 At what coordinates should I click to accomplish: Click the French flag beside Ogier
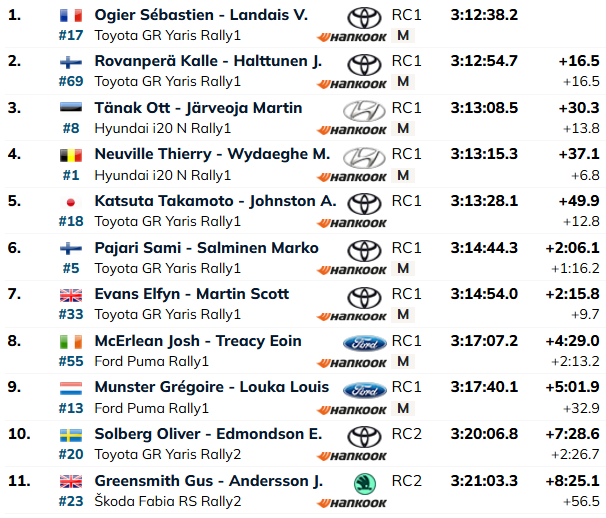[x=71, y=15]
